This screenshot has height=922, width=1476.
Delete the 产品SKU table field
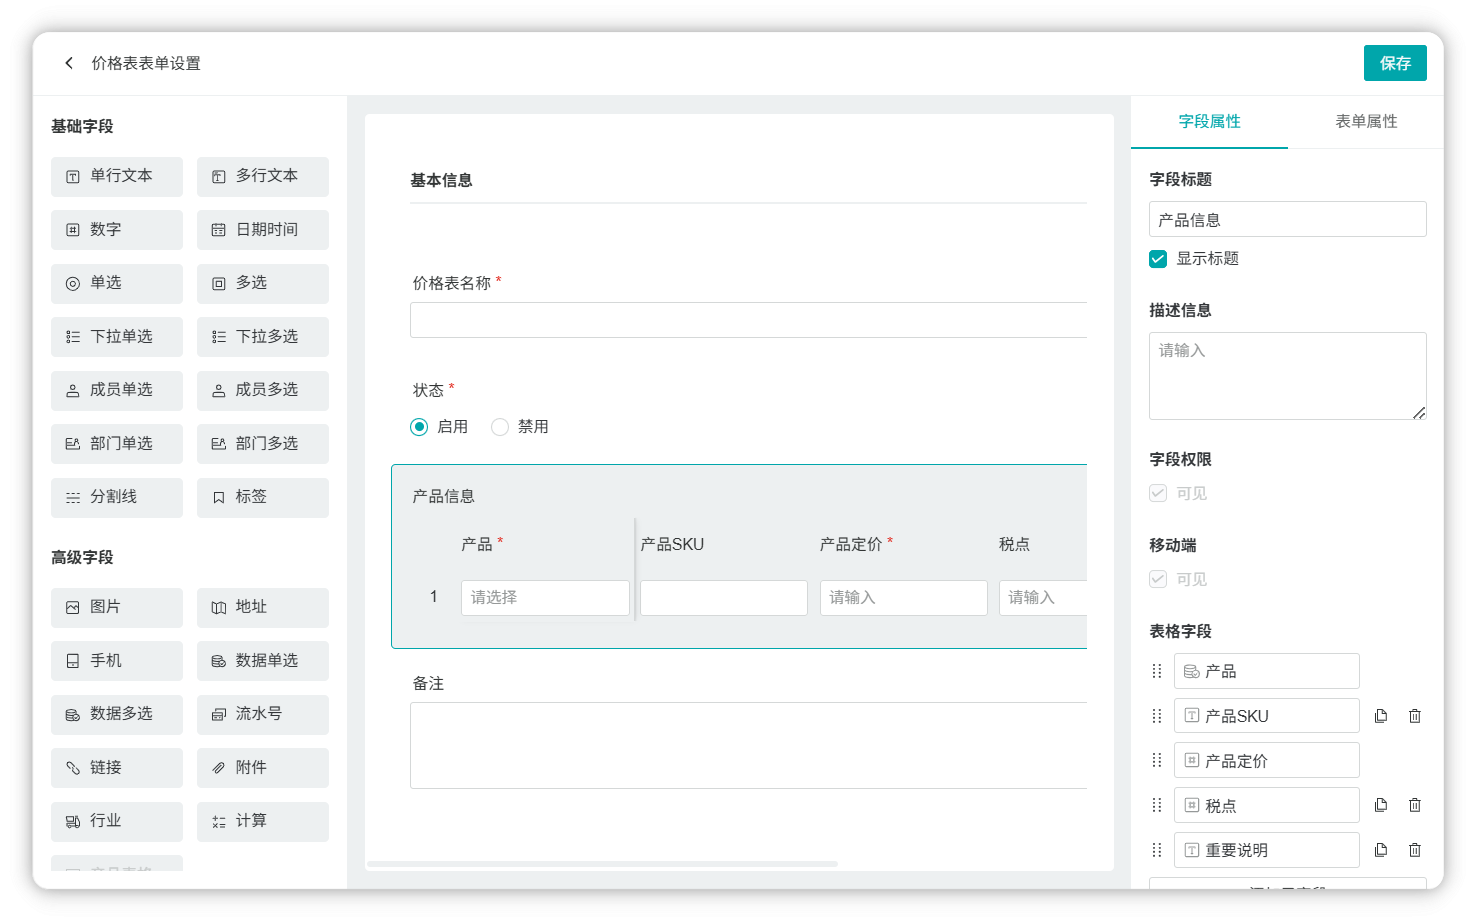pos(1415,716)
